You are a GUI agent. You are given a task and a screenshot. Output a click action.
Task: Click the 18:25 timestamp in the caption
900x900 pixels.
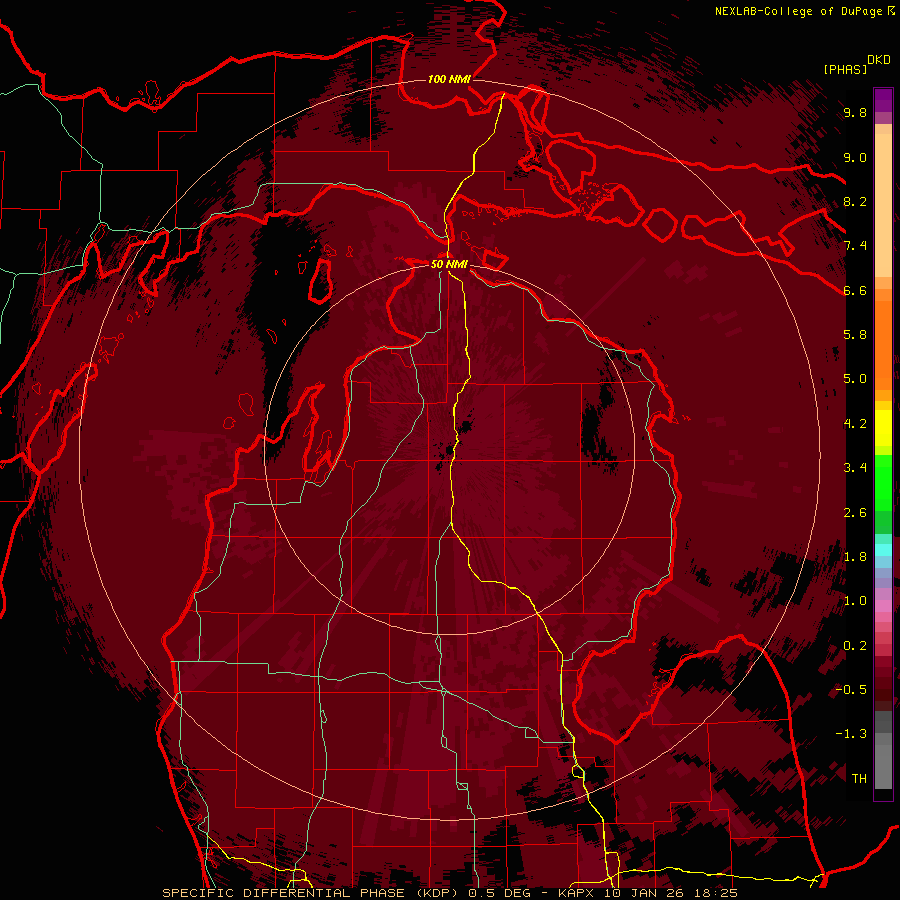click(x=714, y=893)
